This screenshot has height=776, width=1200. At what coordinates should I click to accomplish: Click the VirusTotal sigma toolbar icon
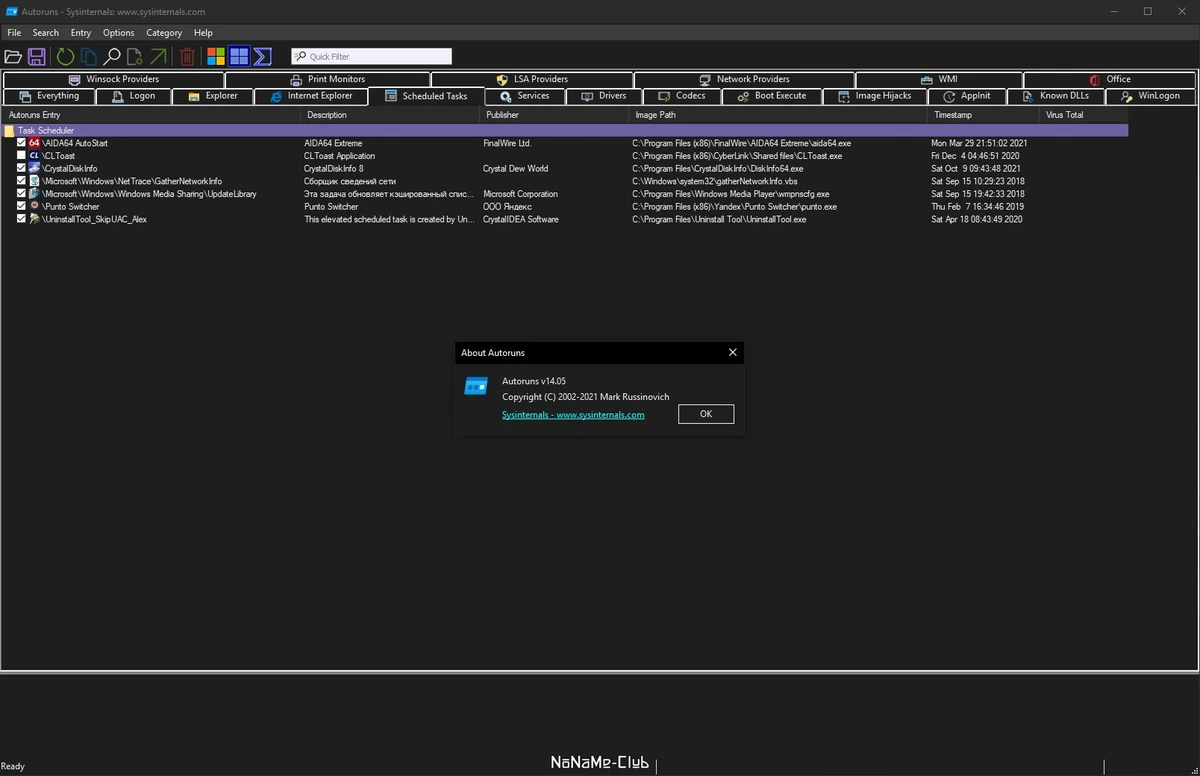[263, 57]
